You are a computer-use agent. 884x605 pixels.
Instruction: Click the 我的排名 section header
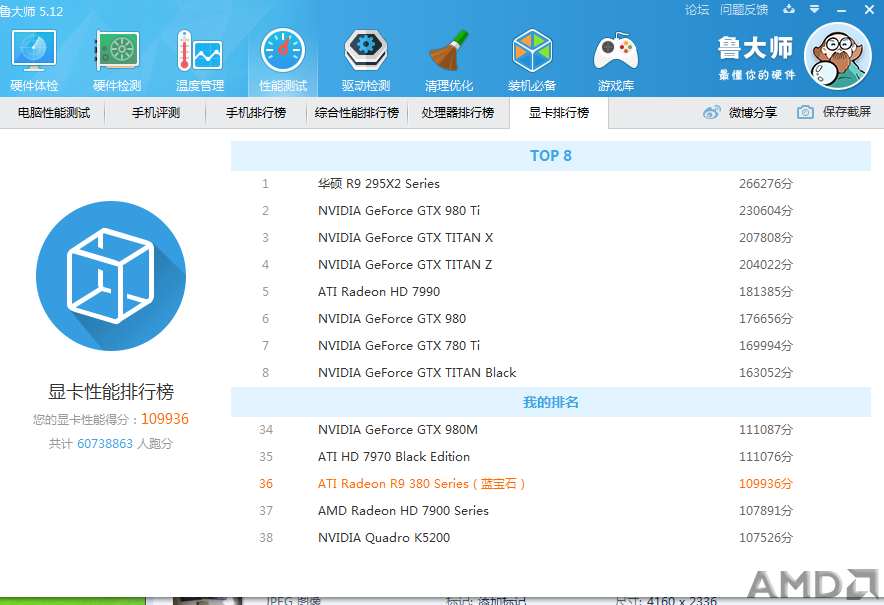(x=551, y=402)
